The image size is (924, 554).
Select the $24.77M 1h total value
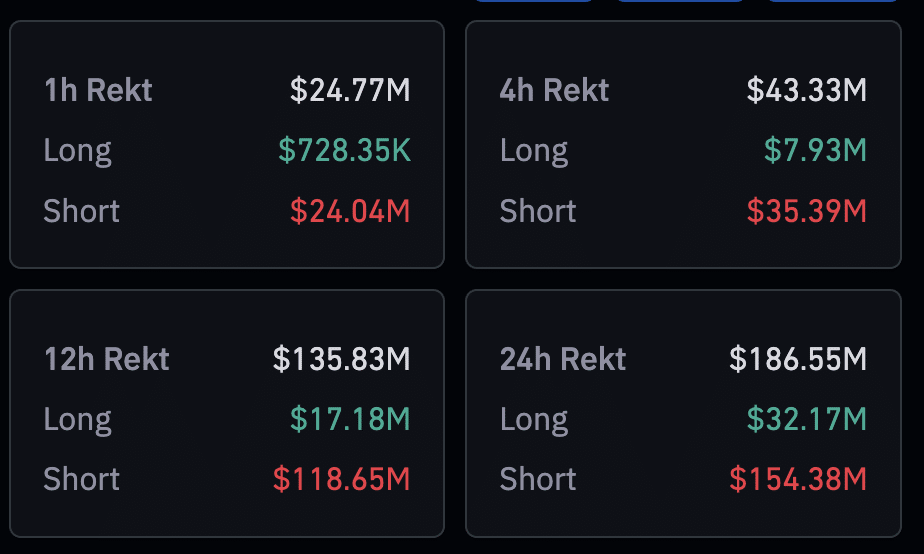[x=350, y=90]
